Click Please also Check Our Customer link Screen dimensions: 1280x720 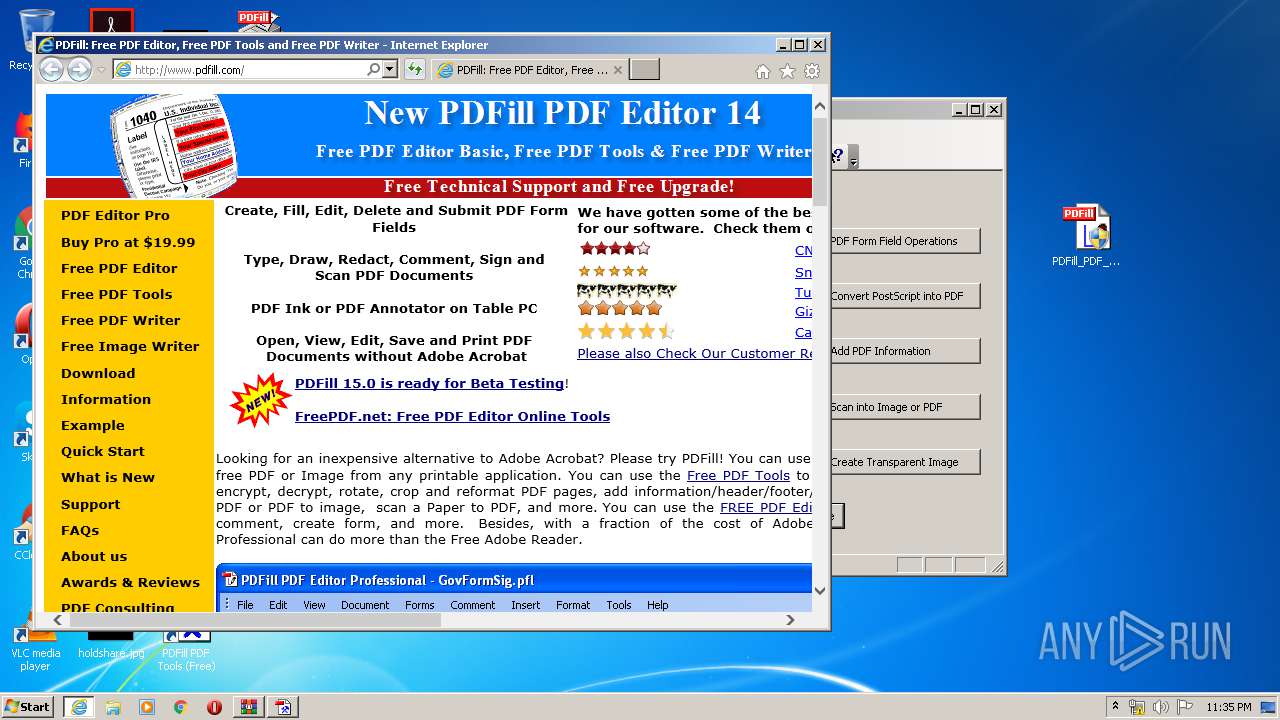click(694, 353)
